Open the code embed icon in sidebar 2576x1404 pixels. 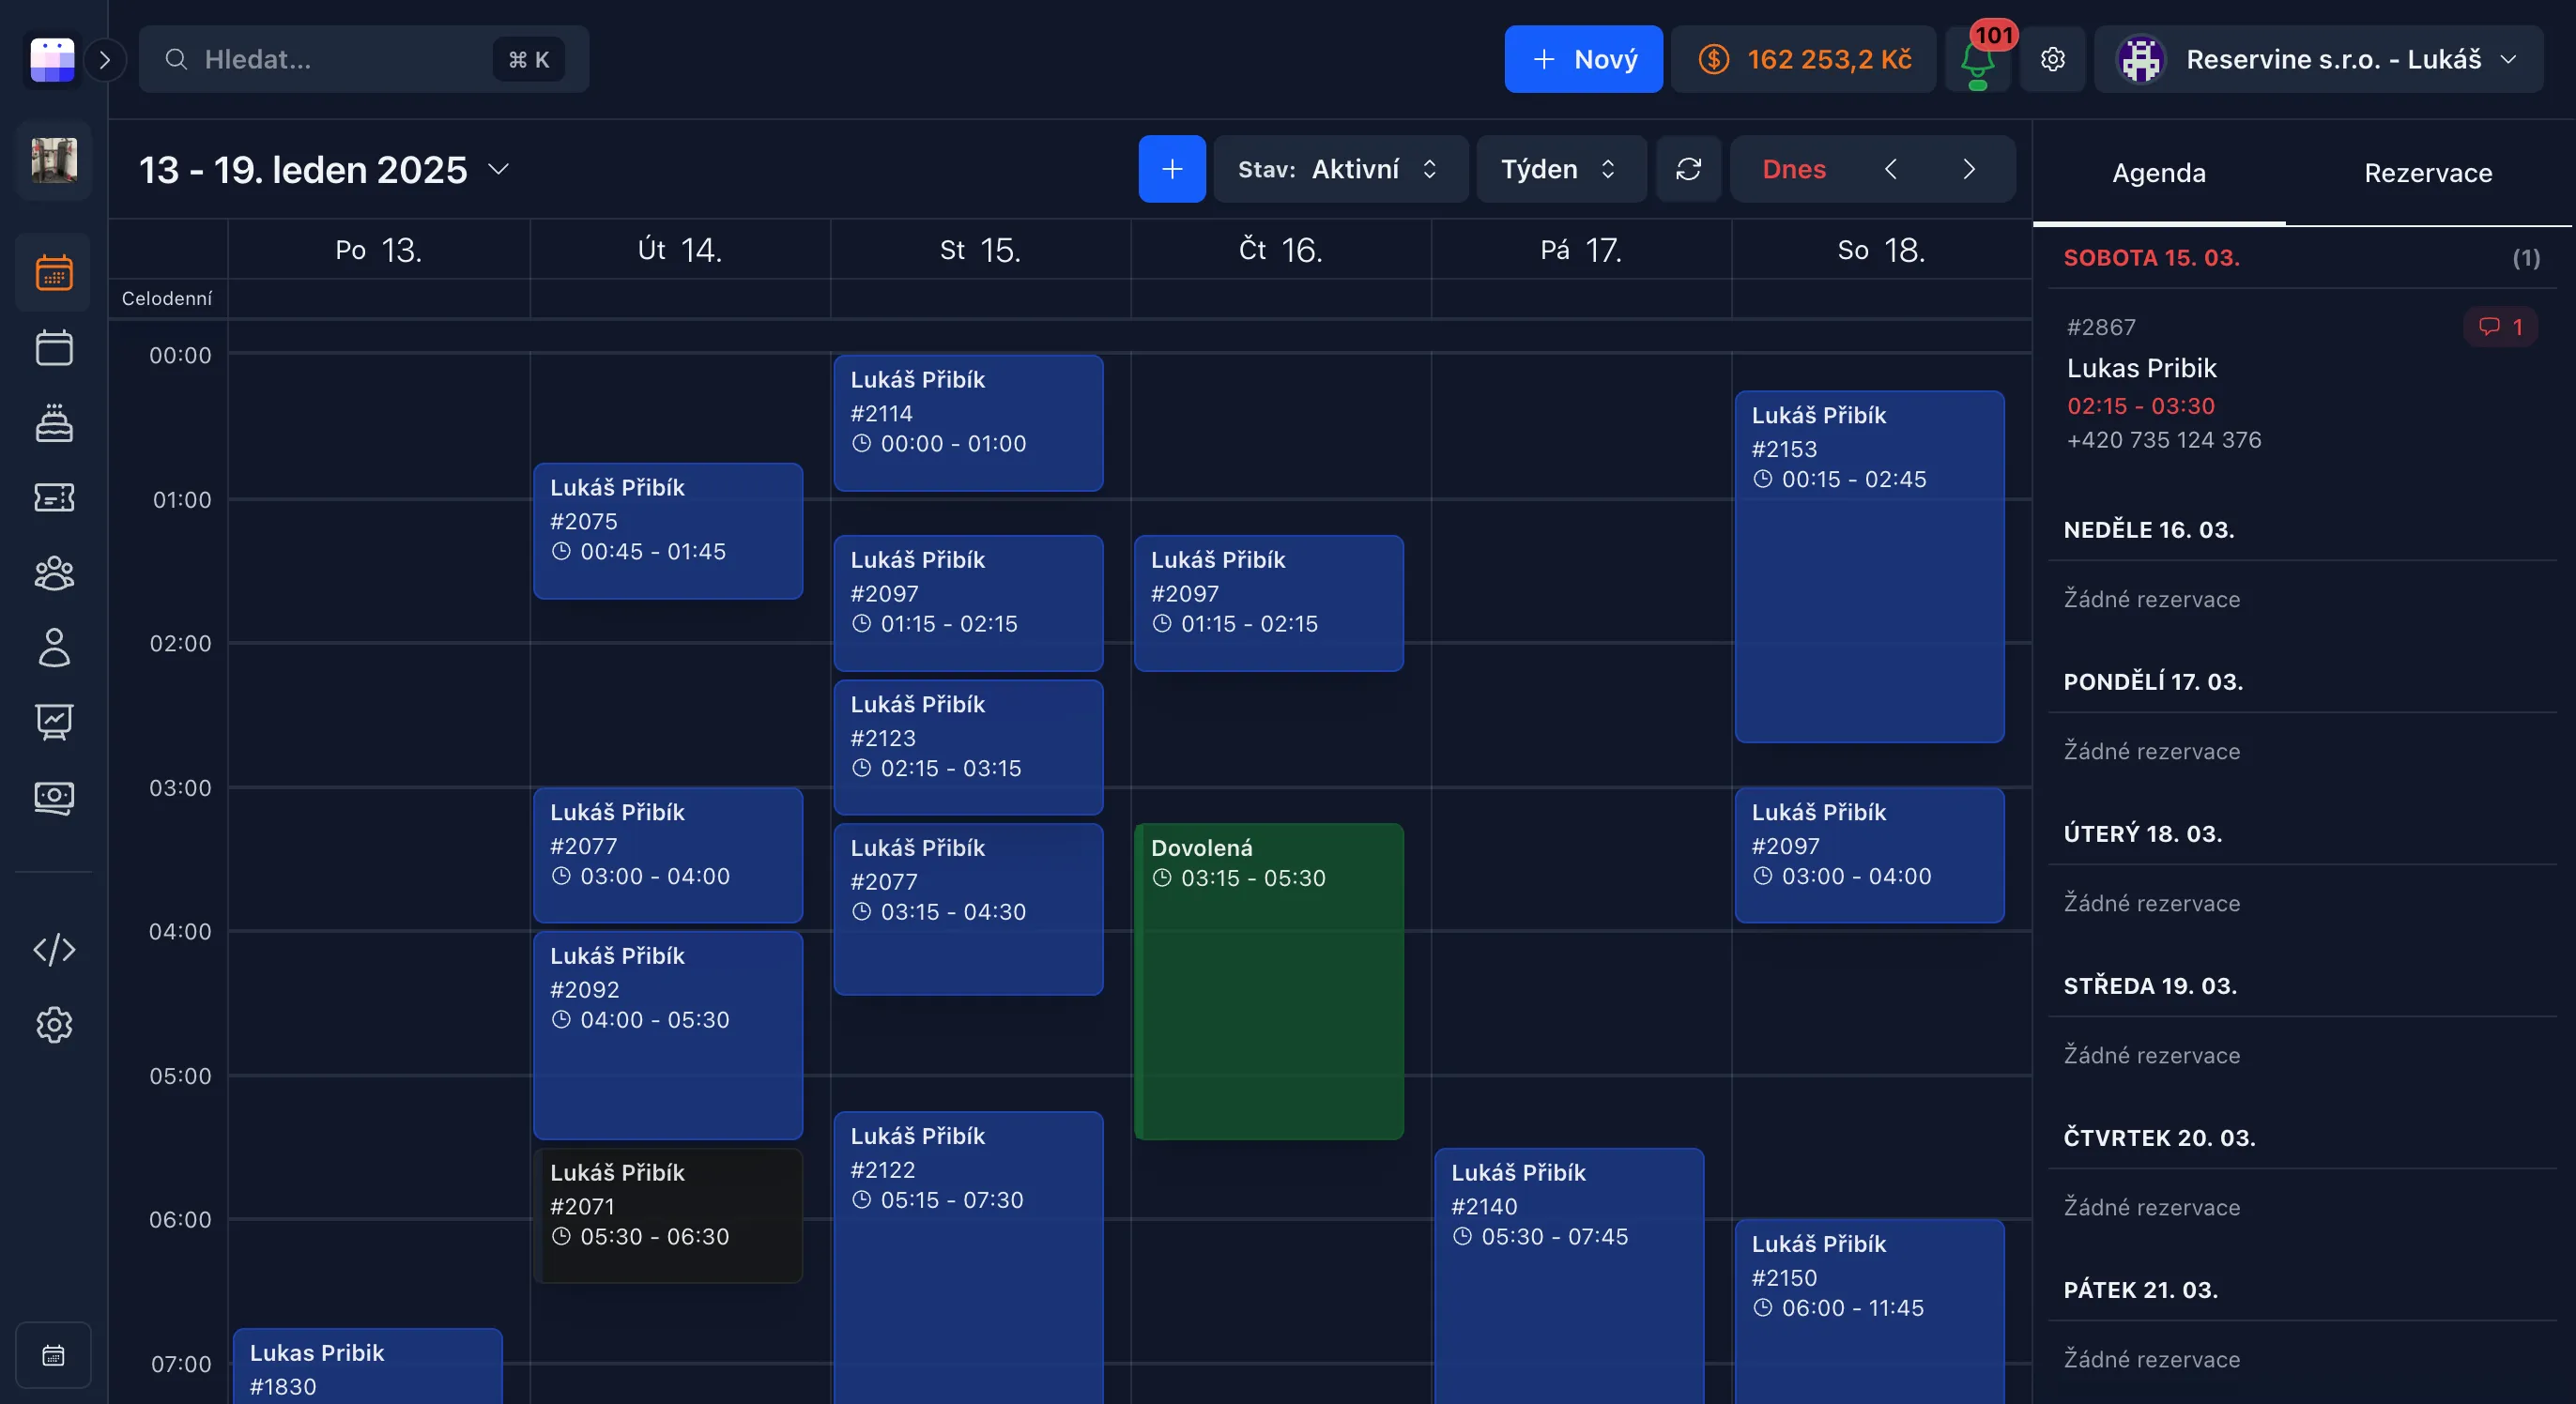[x=54, y=949]
